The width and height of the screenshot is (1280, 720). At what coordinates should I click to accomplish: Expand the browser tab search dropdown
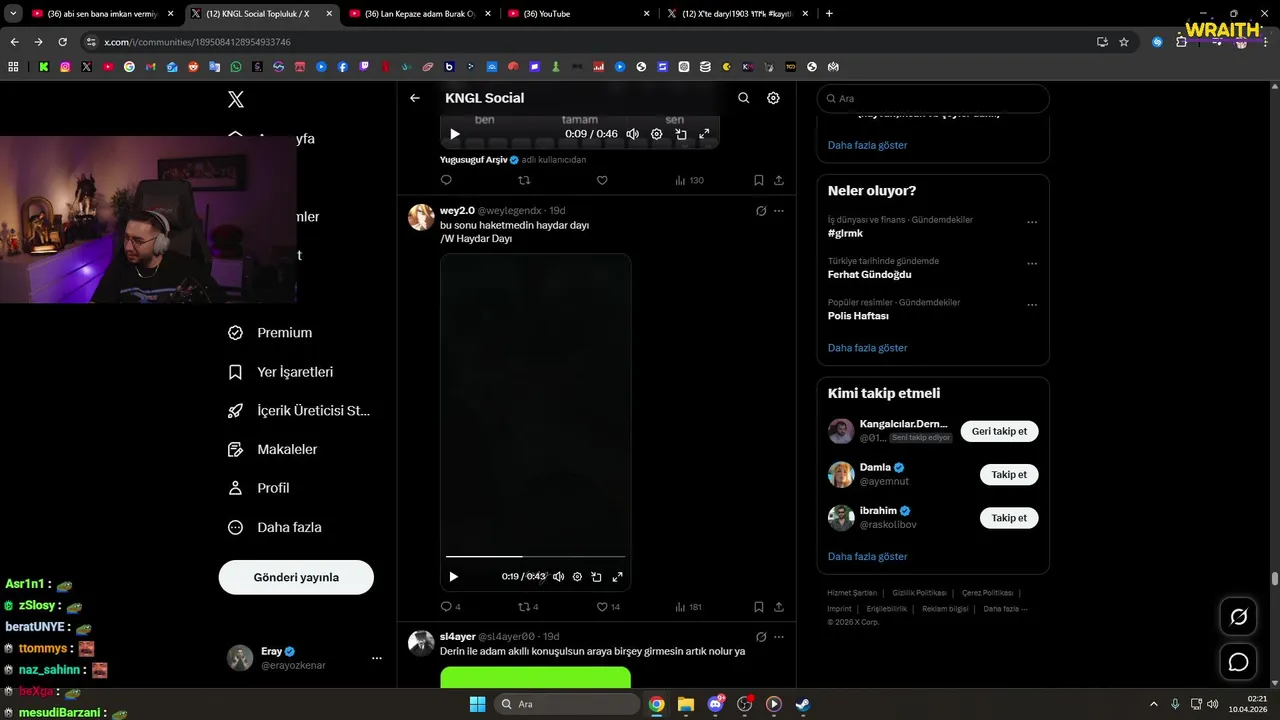coord(14,14)
